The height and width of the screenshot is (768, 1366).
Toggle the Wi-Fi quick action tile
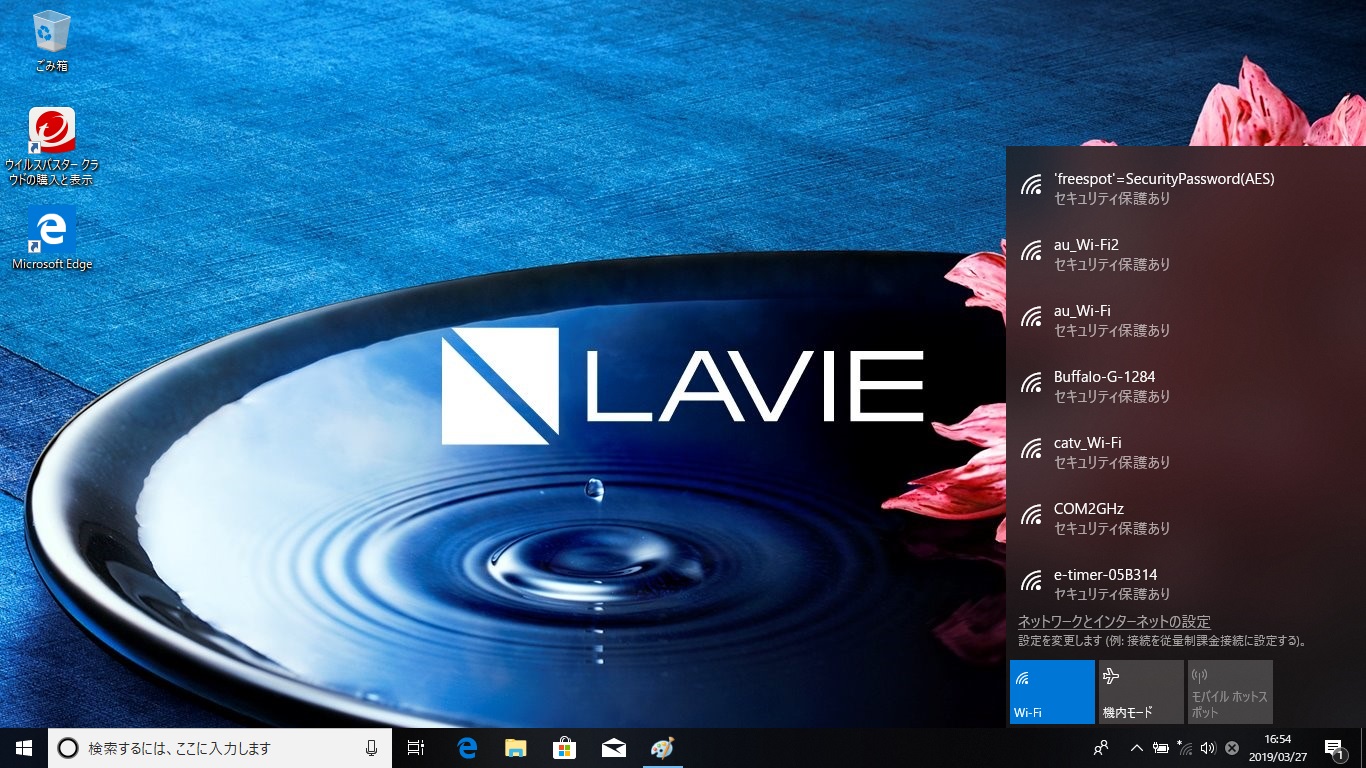point(1052,691)
